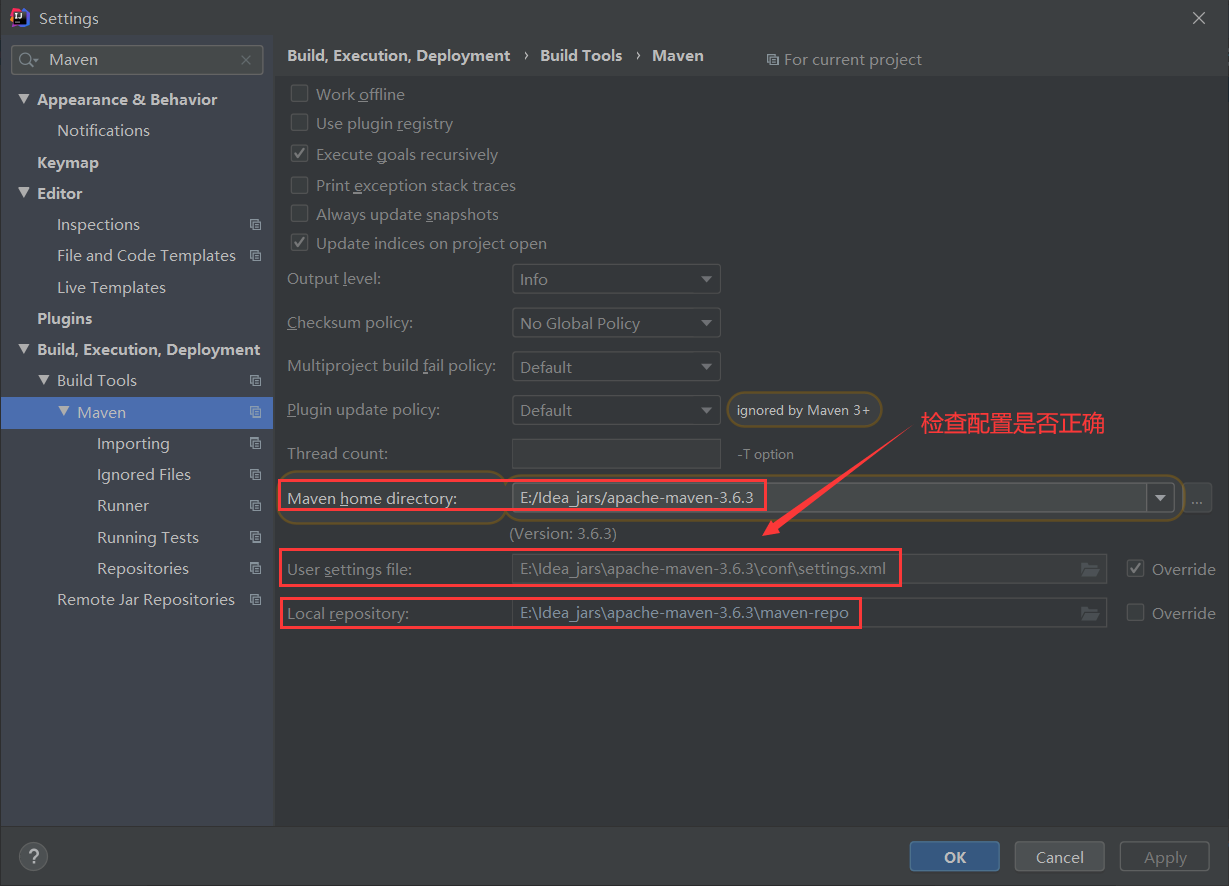The height and width of the screenshot is (886, 1229).
Task: Click the project-level icon beside Remote Jar Repositories
Action: [255, 600]
